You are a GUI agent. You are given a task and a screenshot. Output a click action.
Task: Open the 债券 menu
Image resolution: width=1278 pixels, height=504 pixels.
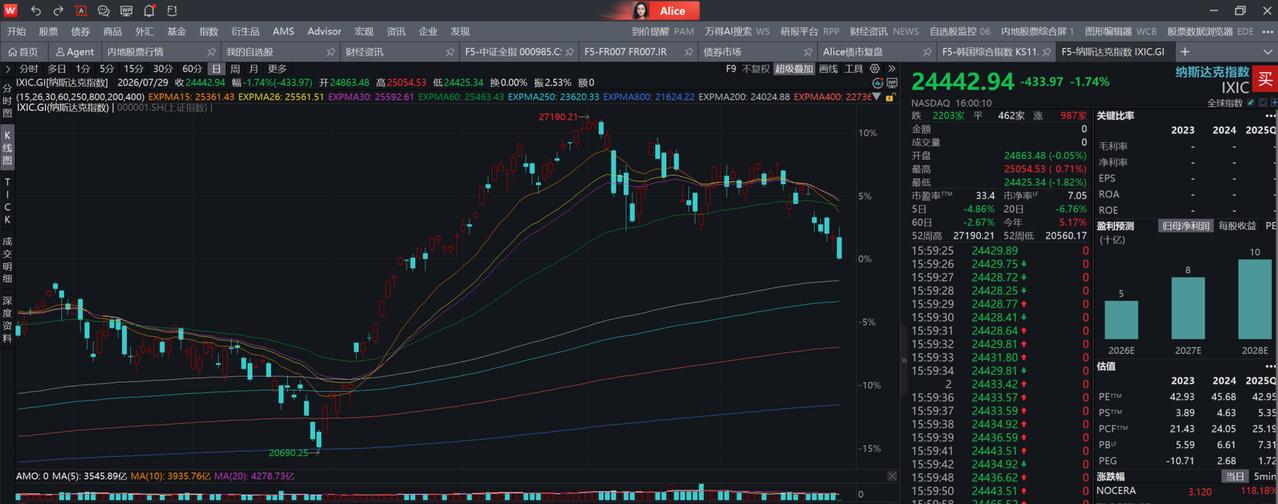80,31
